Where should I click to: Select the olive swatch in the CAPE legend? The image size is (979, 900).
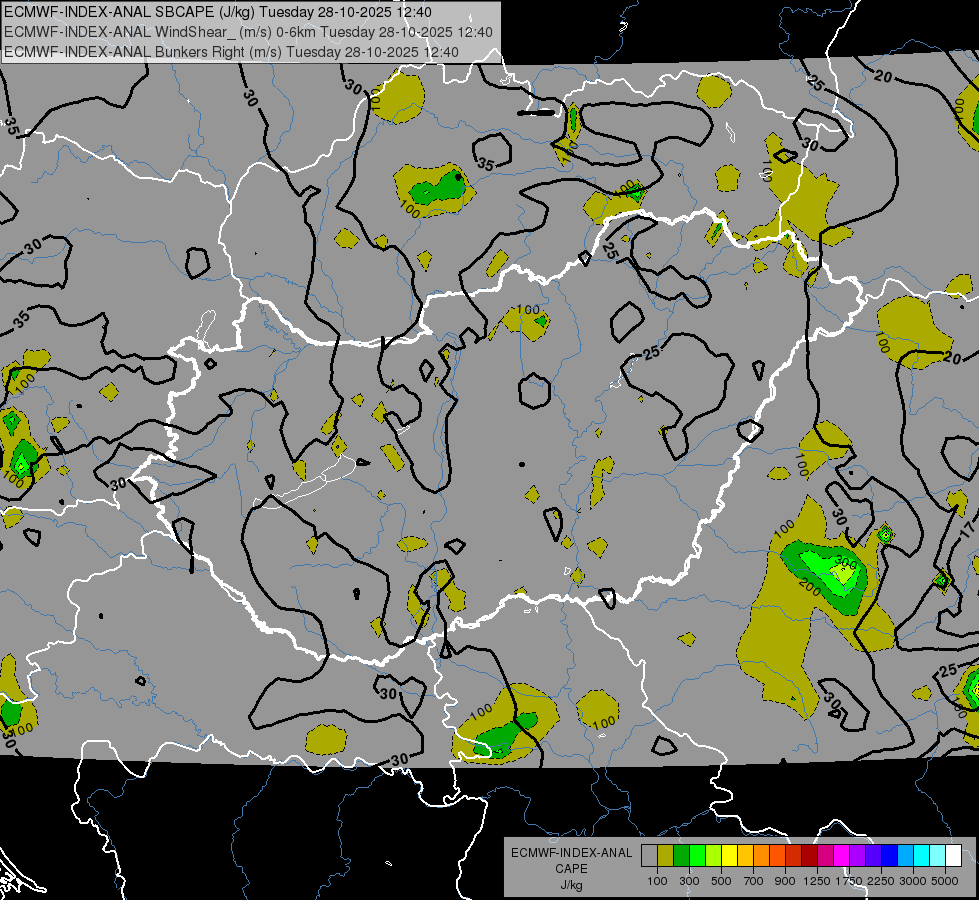point(665,856)
